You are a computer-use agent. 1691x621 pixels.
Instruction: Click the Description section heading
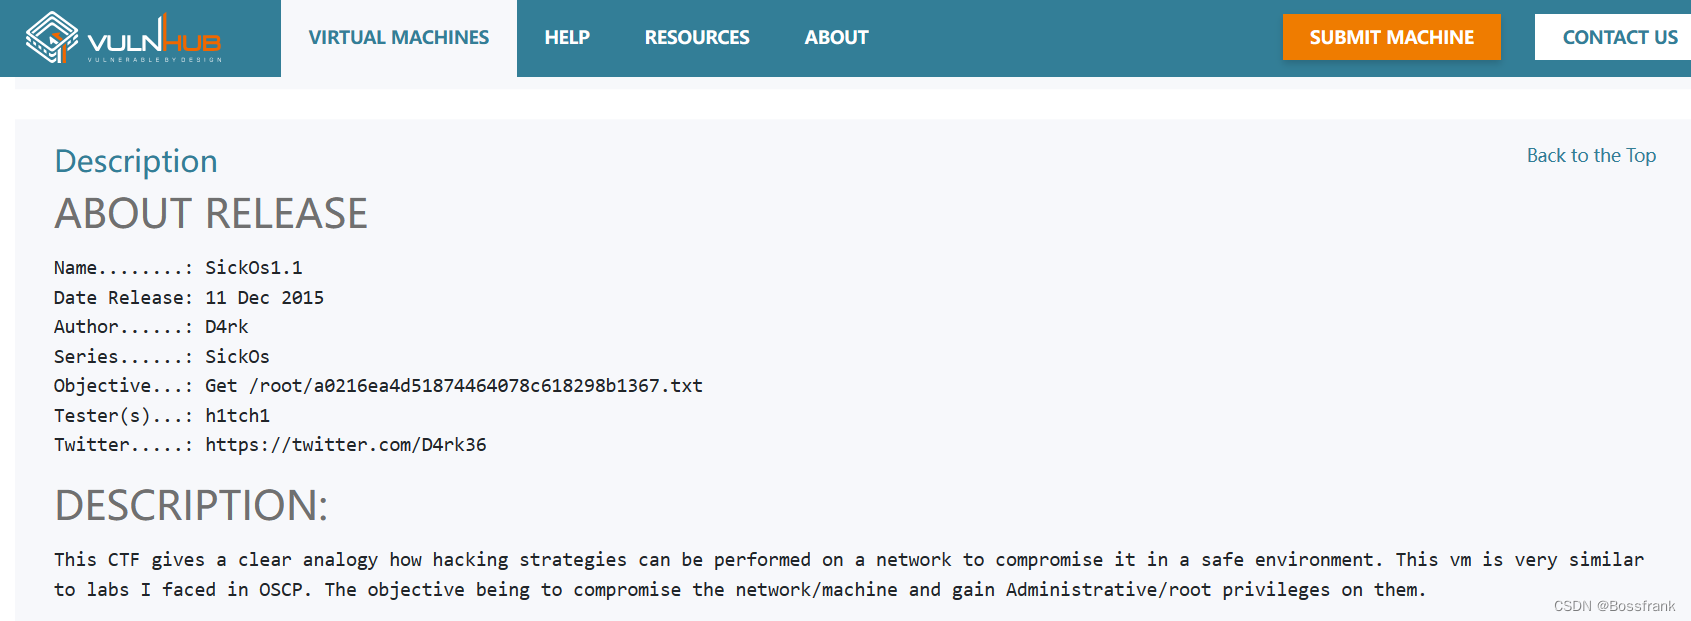[x=136, y=161]
